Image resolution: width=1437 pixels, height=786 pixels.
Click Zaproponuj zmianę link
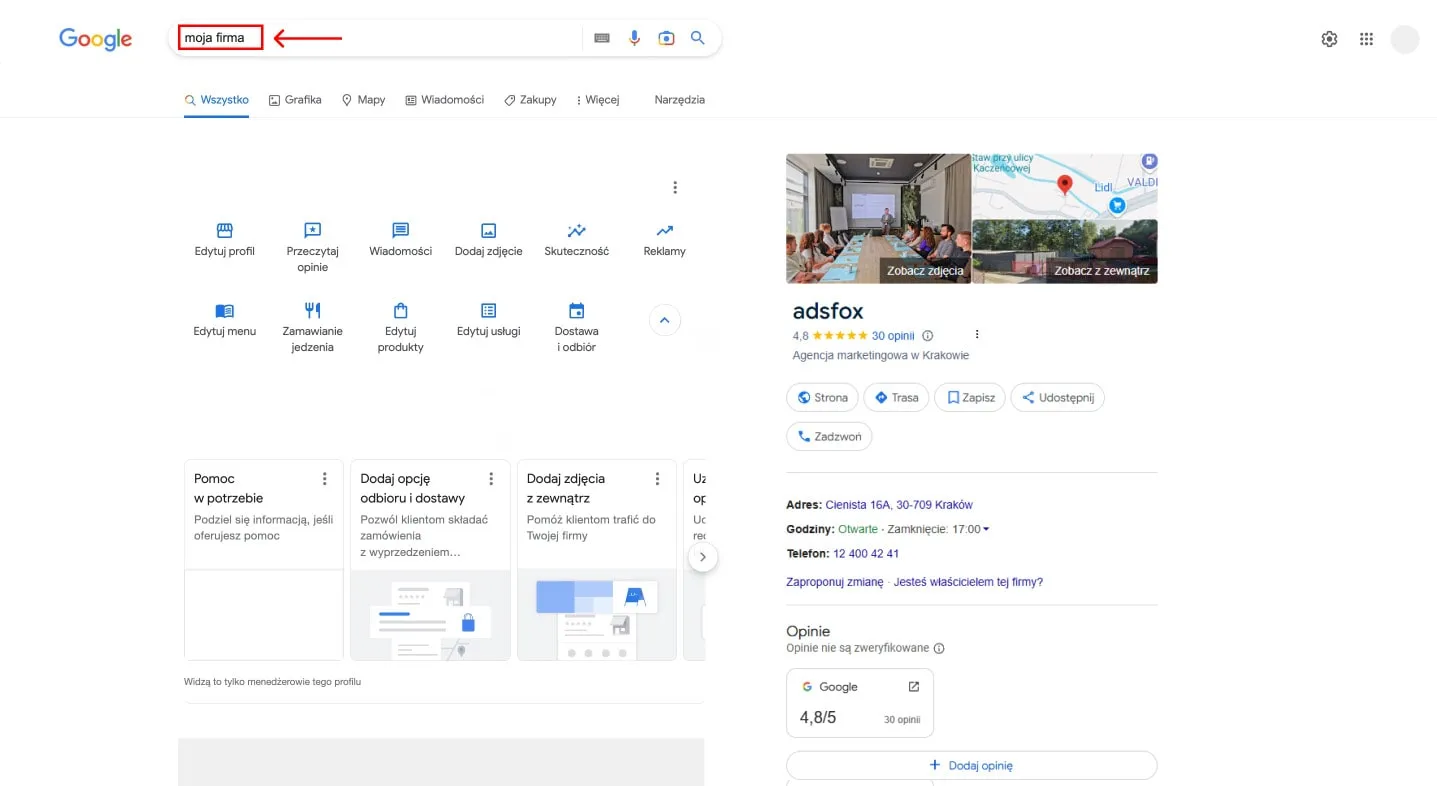pos(835,582)
